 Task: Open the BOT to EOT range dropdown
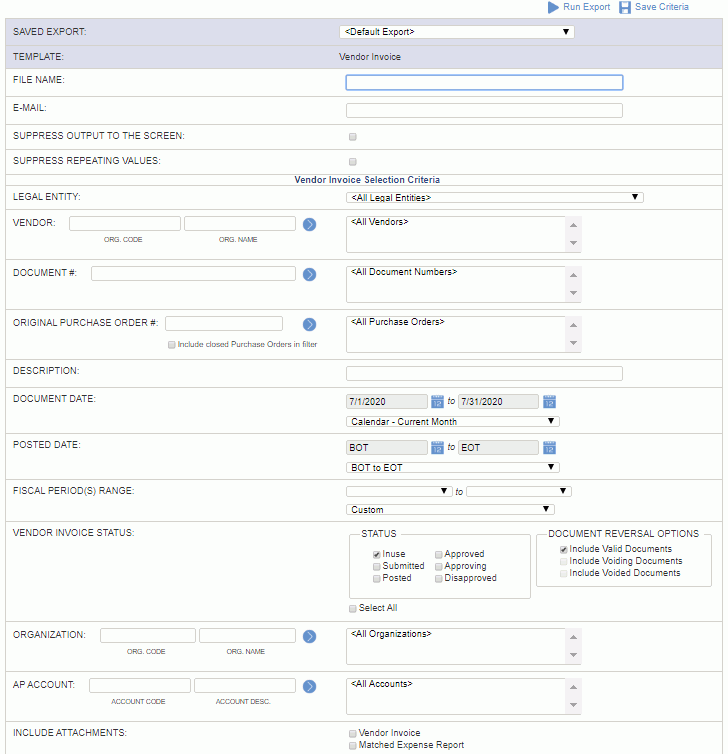pos(452,467)
